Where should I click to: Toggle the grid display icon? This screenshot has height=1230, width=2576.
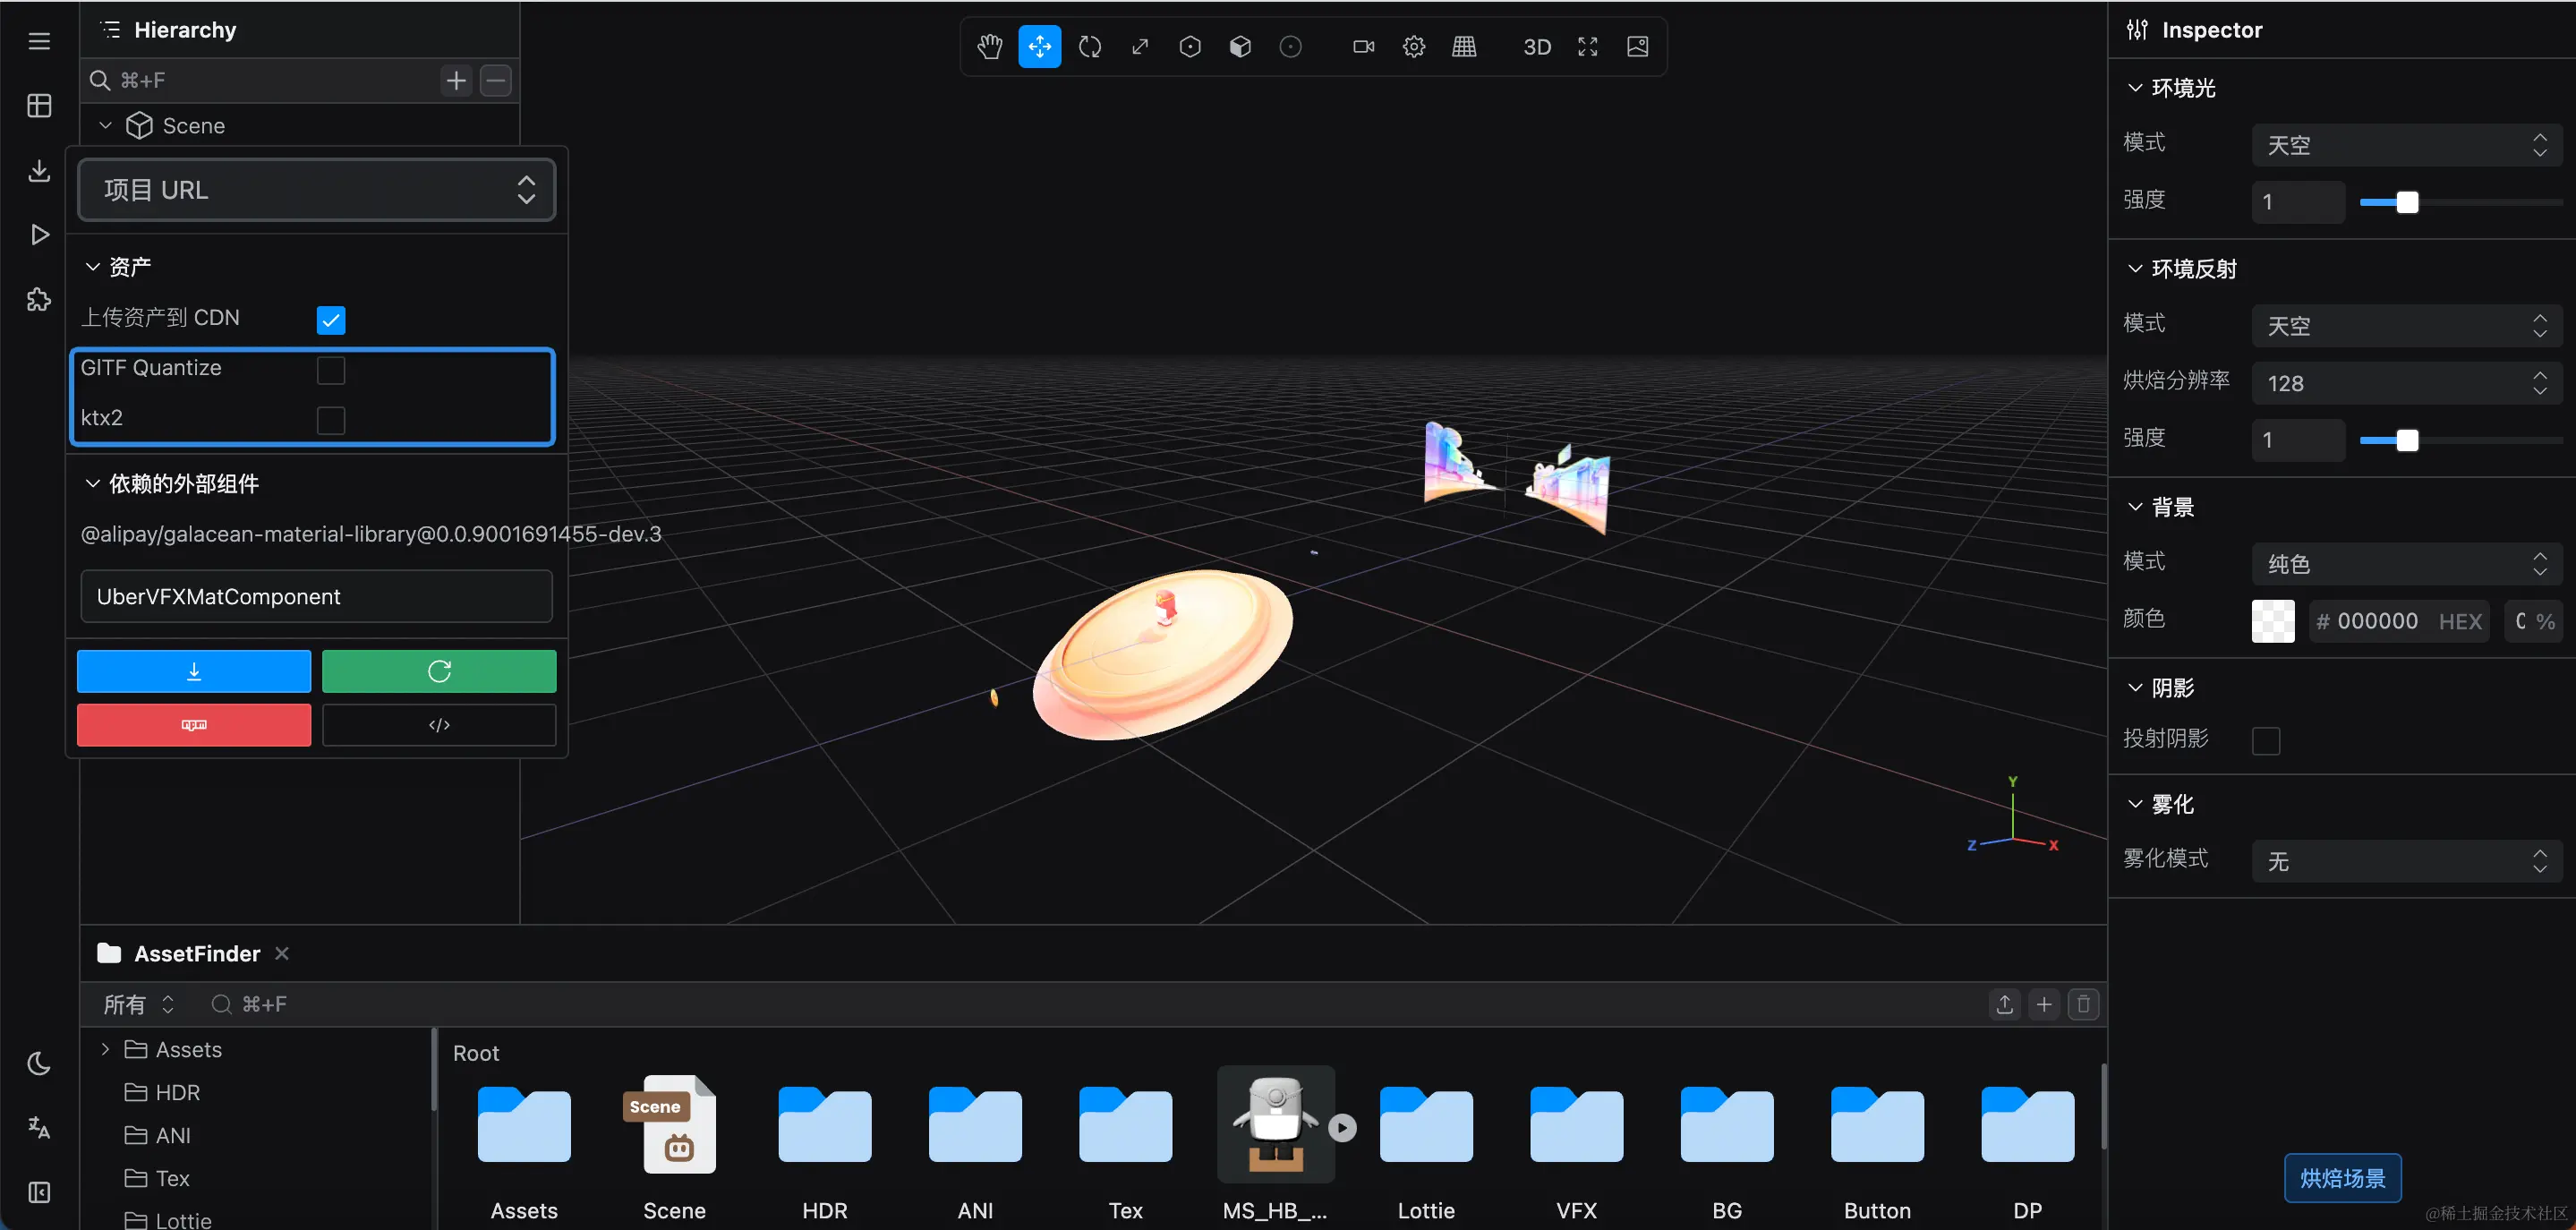(x=1464, y=47)
